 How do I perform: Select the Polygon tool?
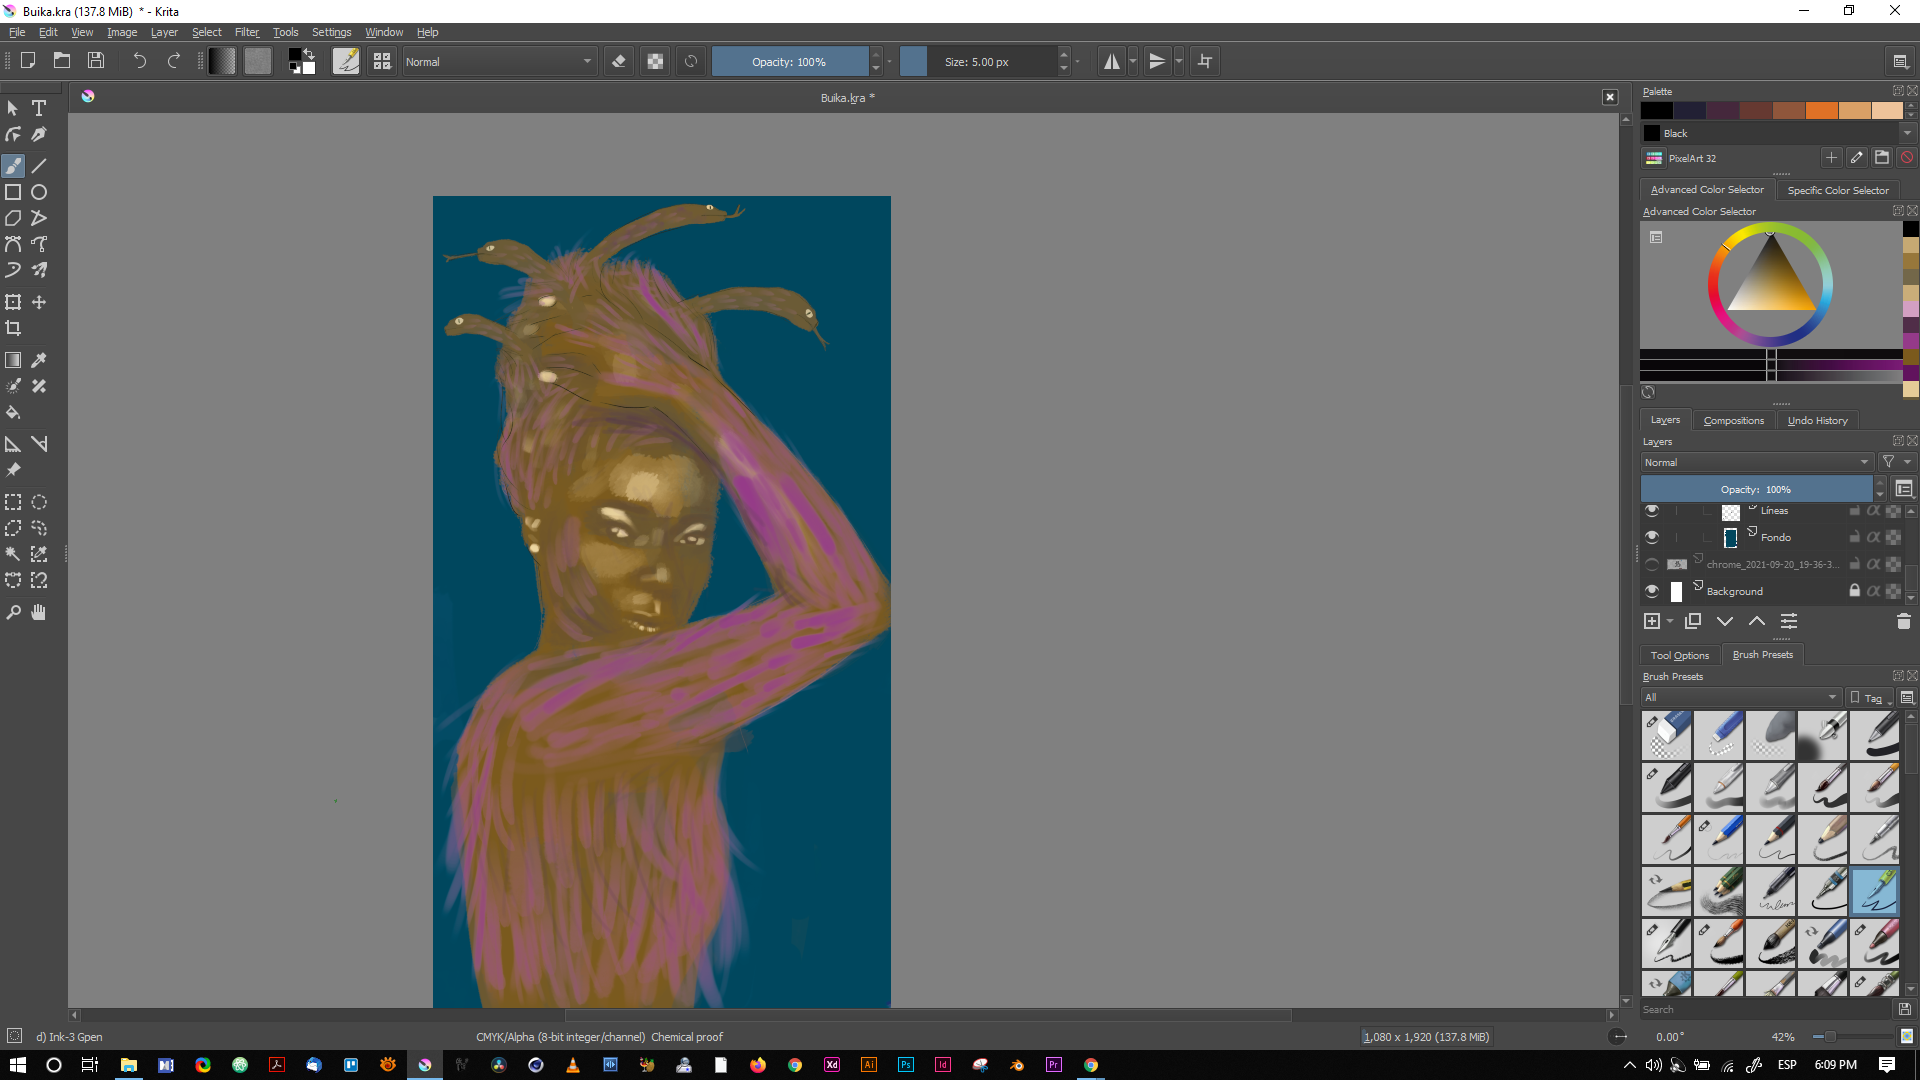(13, 218)
